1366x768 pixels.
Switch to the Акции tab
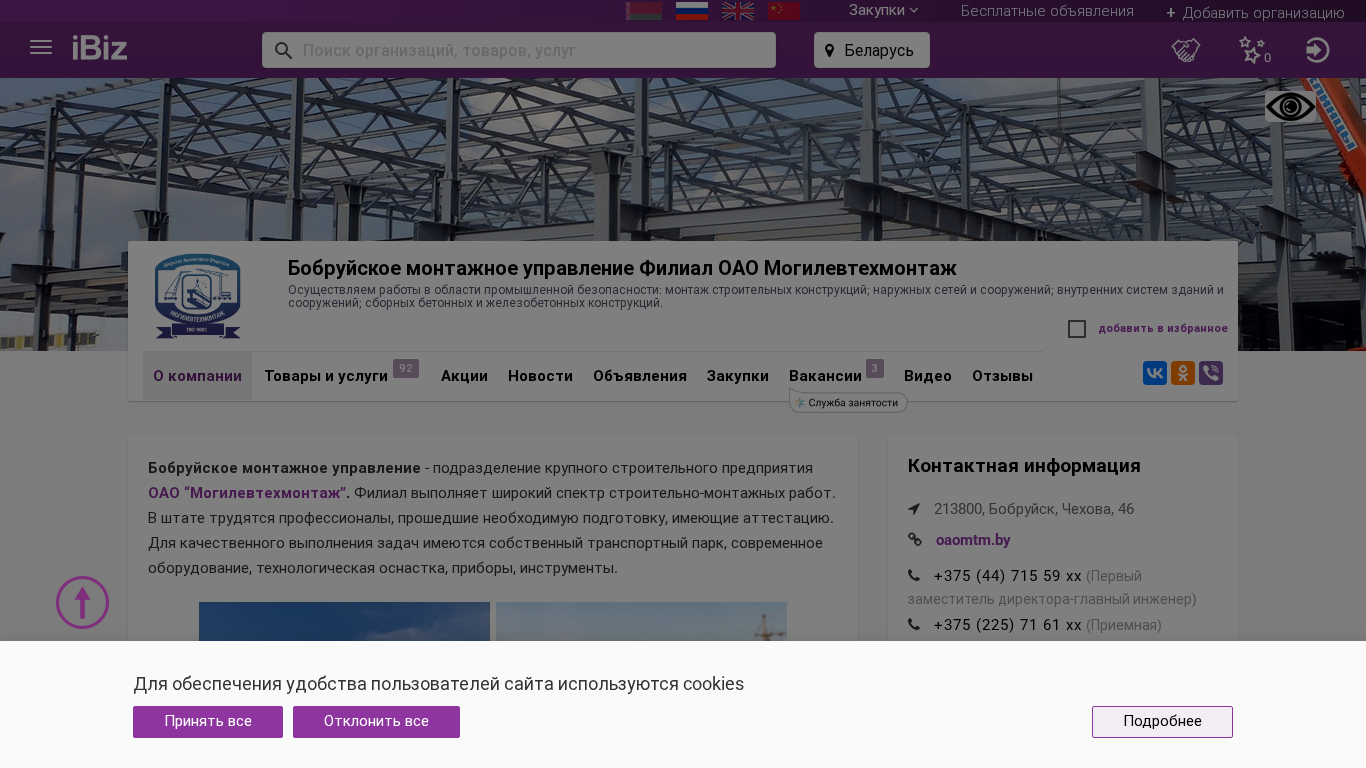pyautogui.click(x=464, y=376)
